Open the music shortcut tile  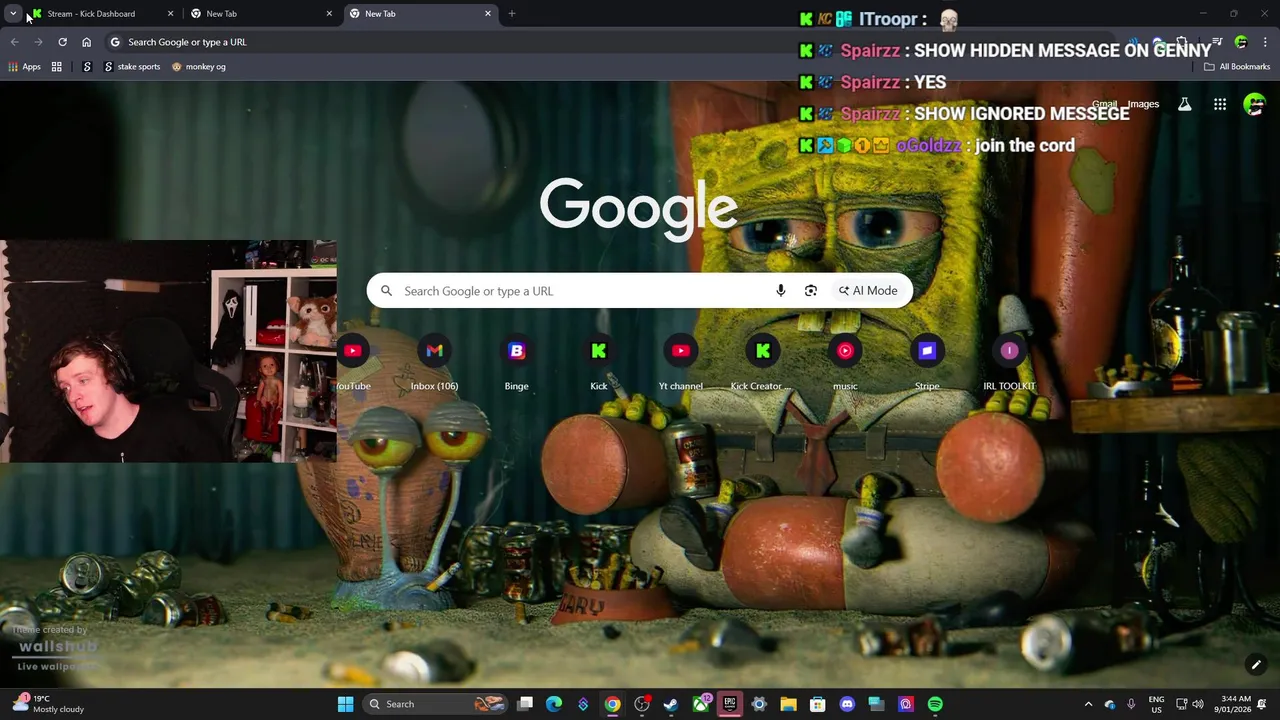[845, 363]
